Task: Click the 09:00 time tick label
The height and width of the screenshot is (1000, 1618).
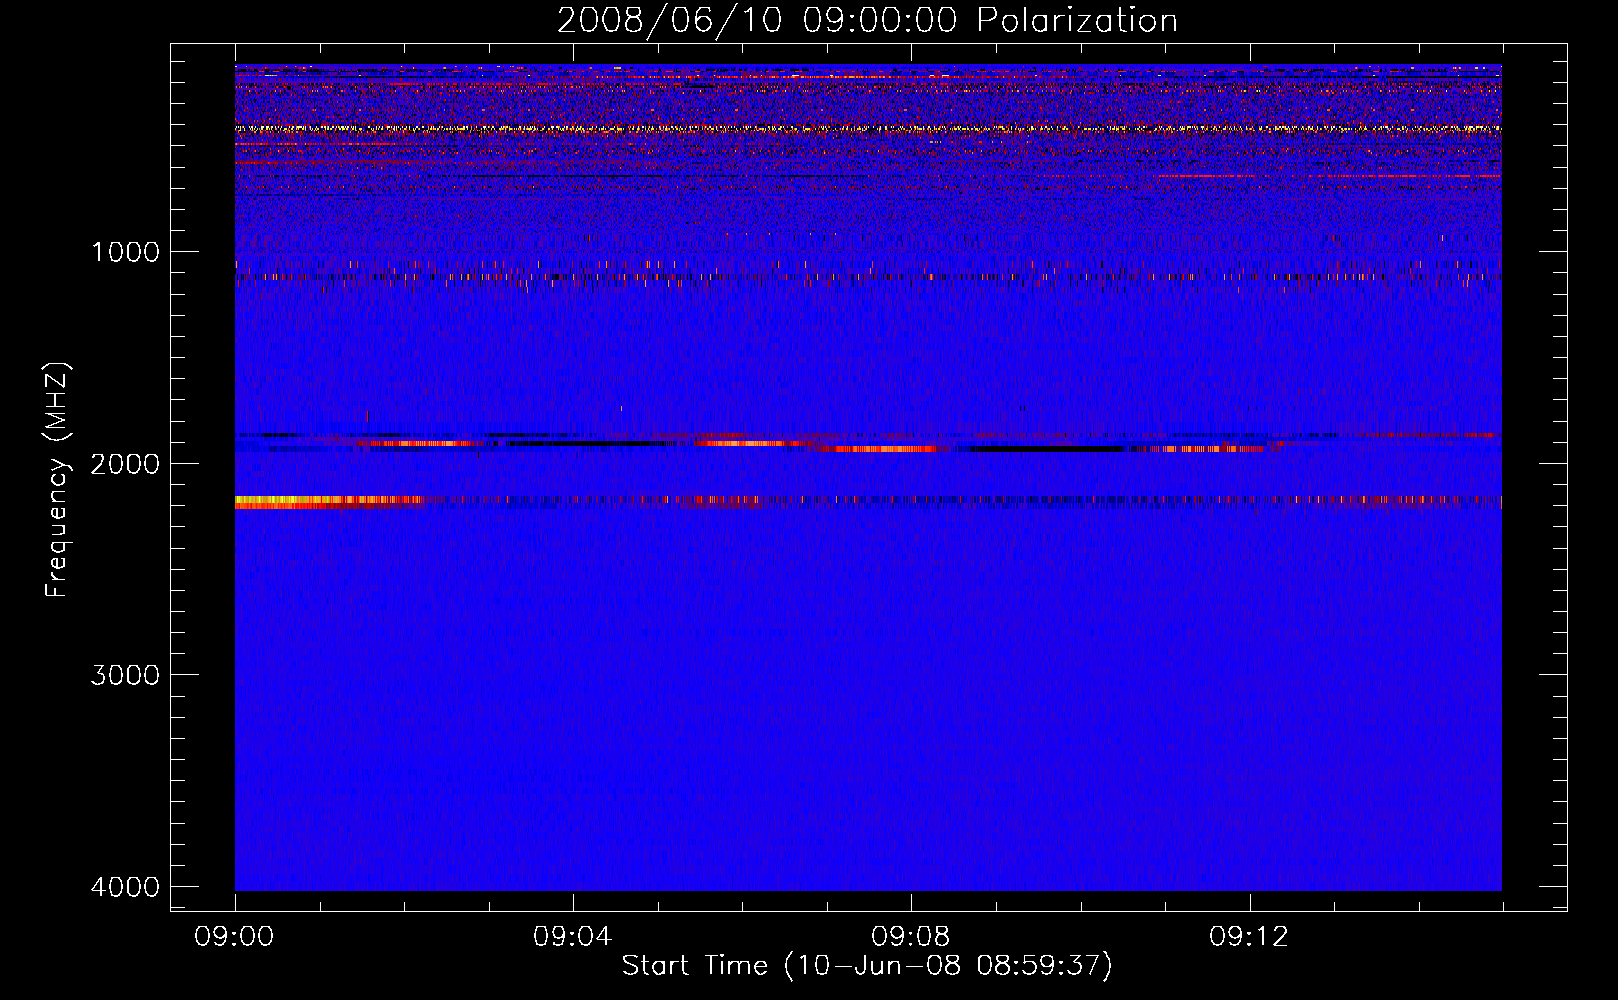Action: click(x=234, y=937)
